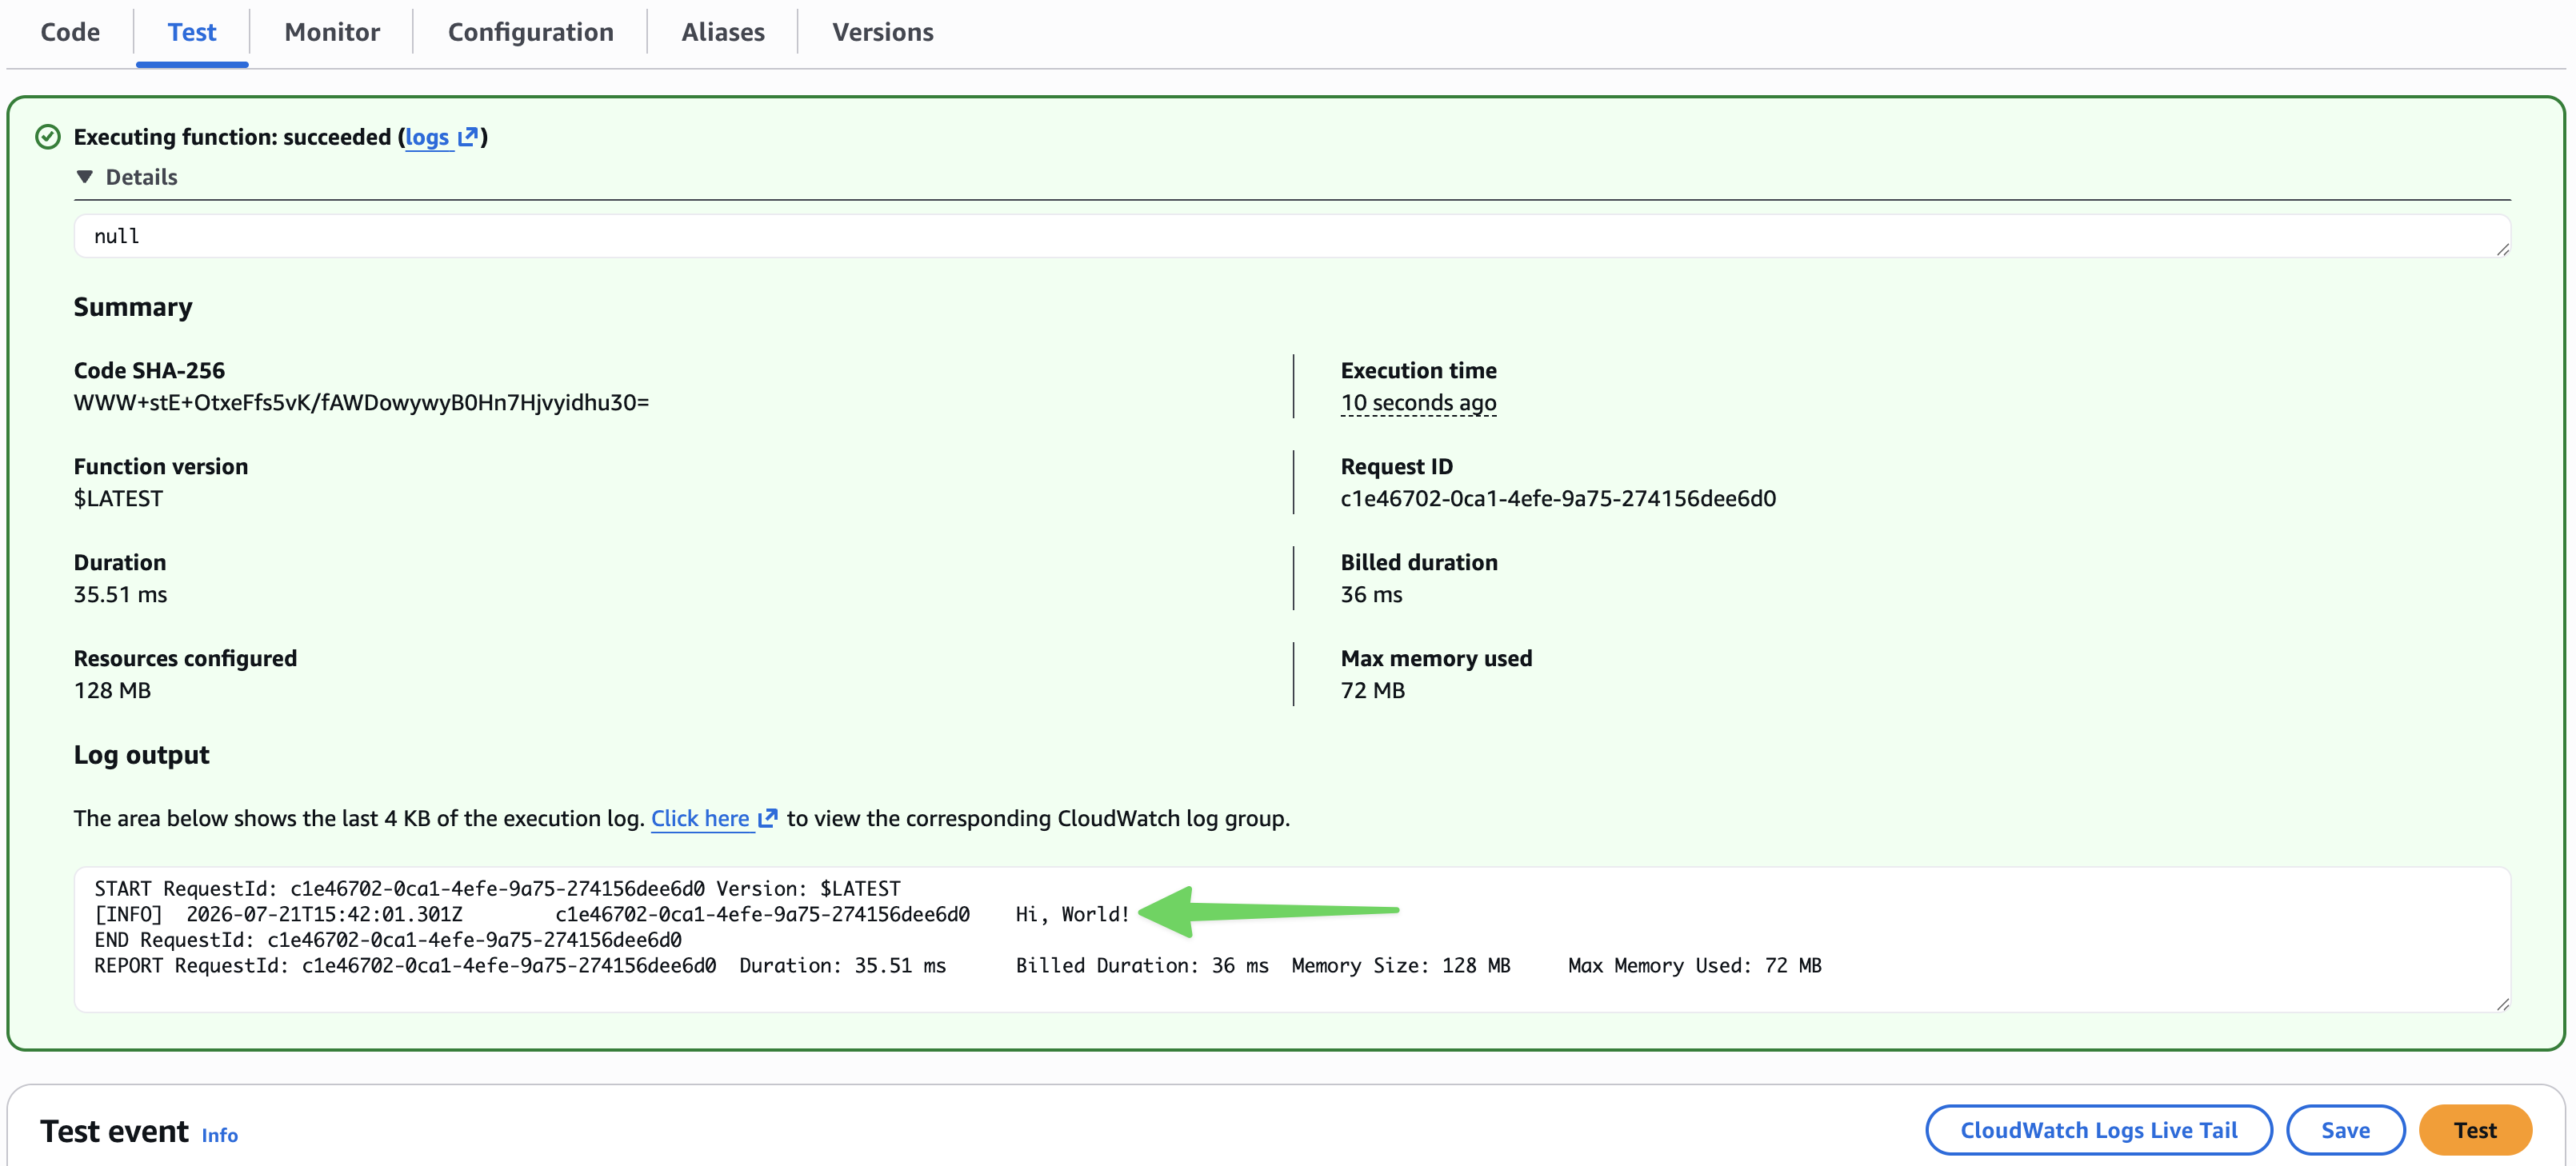The width and height of the screenshot is (2576, 1166).
Task: Click the 128 MB resources configured value
Action: (x=112, y=690)
